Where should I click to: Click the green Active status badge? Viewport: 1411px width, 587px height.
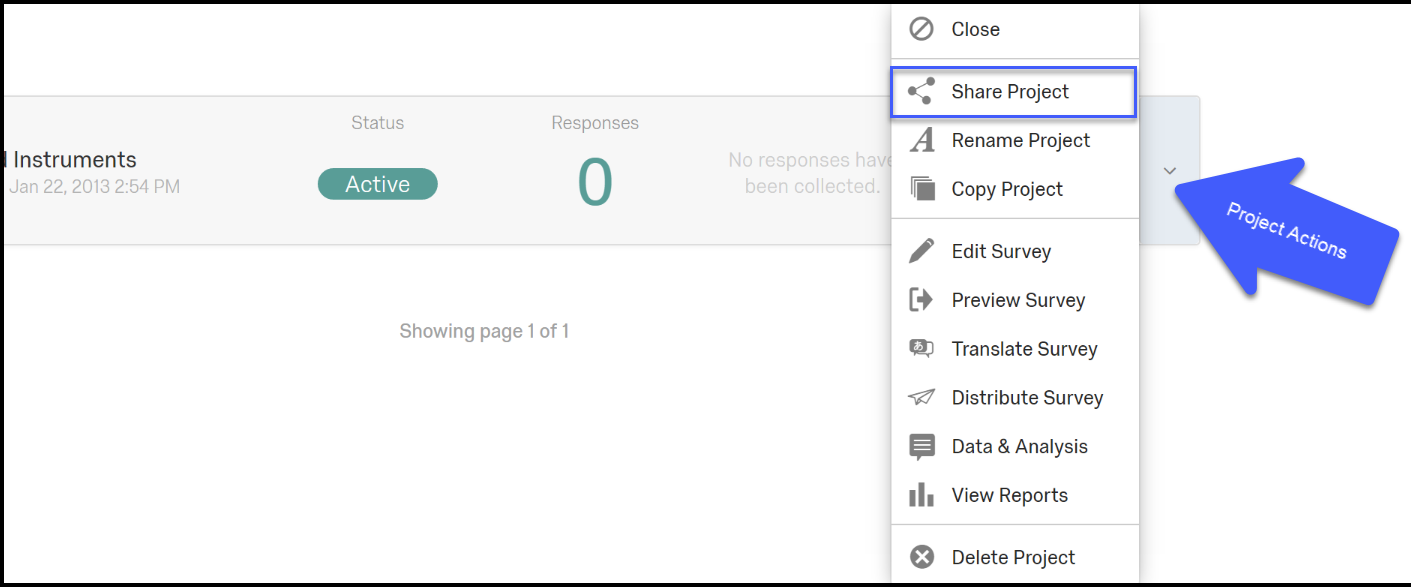tap(378, 184)
